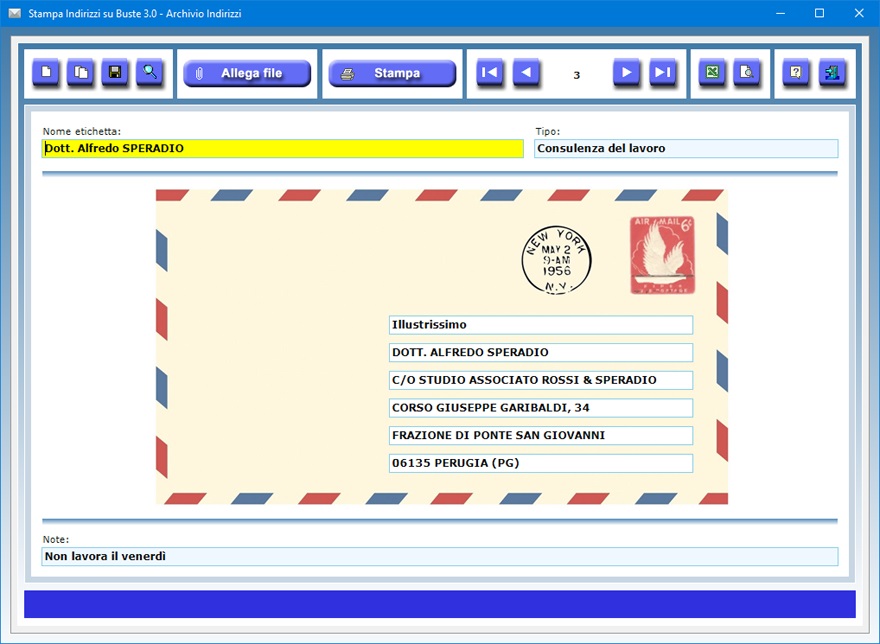Image resolution: width=880 pixels, height=644 pixels.
Task: Export archive with the Excel icon
Action: coord(712,72)
